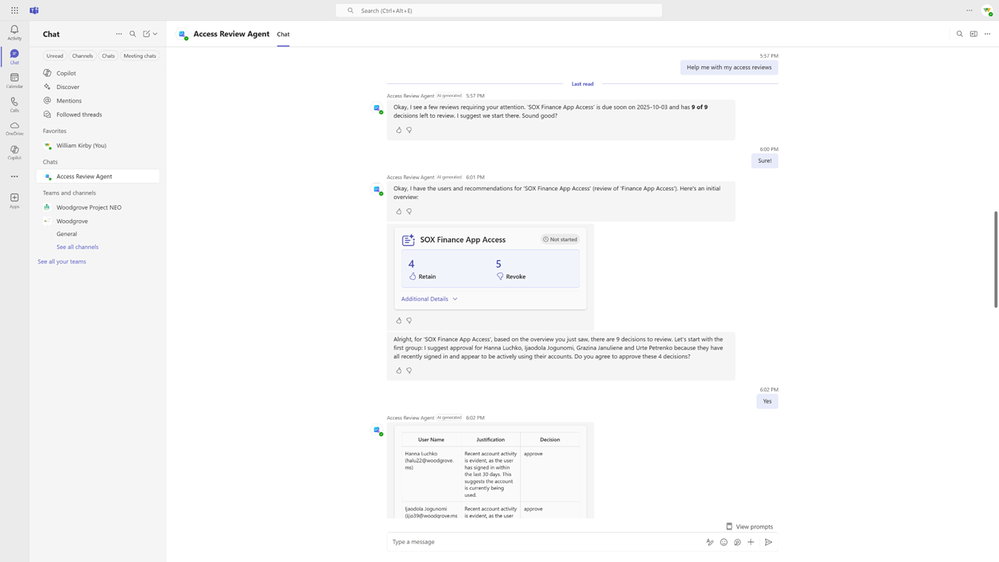This screenshot has height=562, width=999.
Task: Click the Teams search box
Action: click(499, 11)
